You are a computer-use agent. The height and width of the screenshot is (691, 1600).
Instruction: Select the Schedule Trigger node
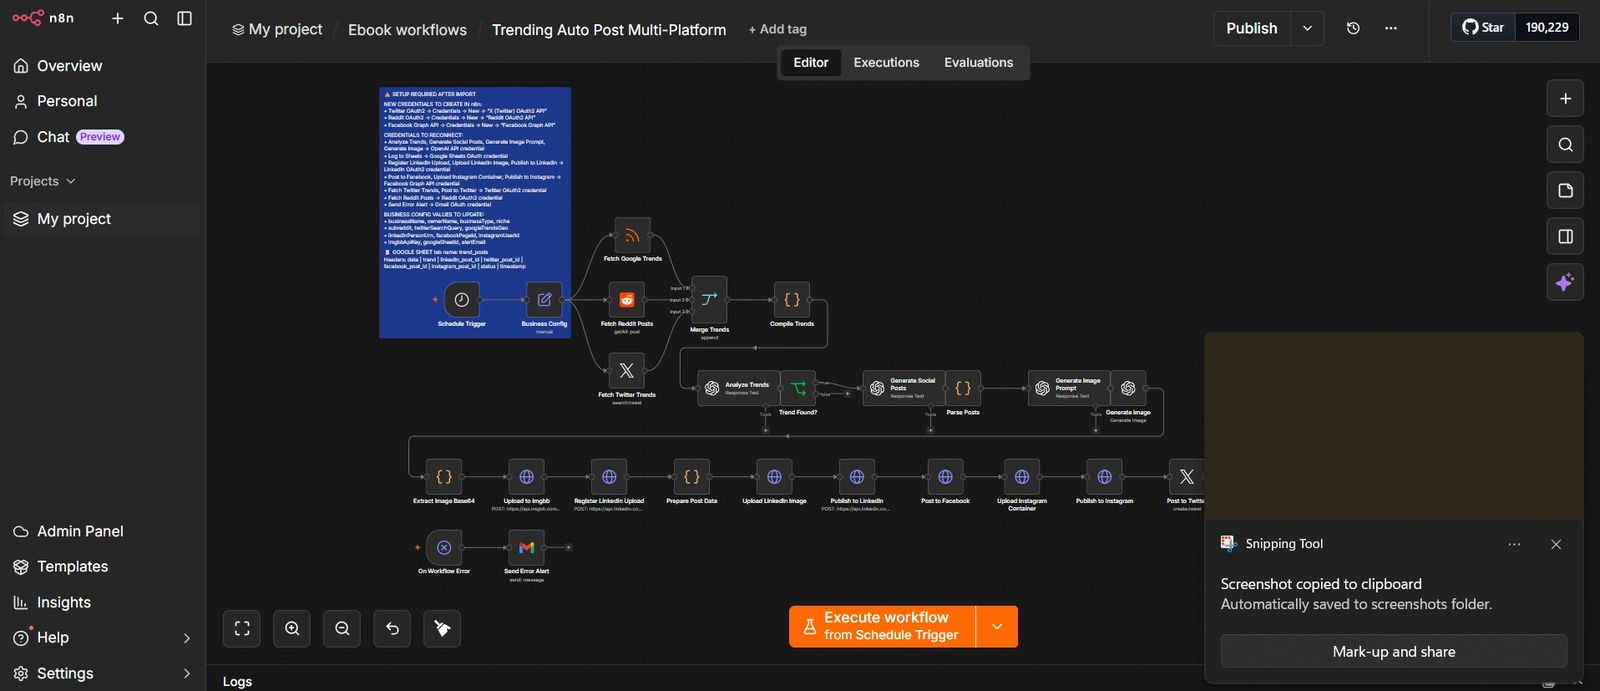tap(462, 299)
